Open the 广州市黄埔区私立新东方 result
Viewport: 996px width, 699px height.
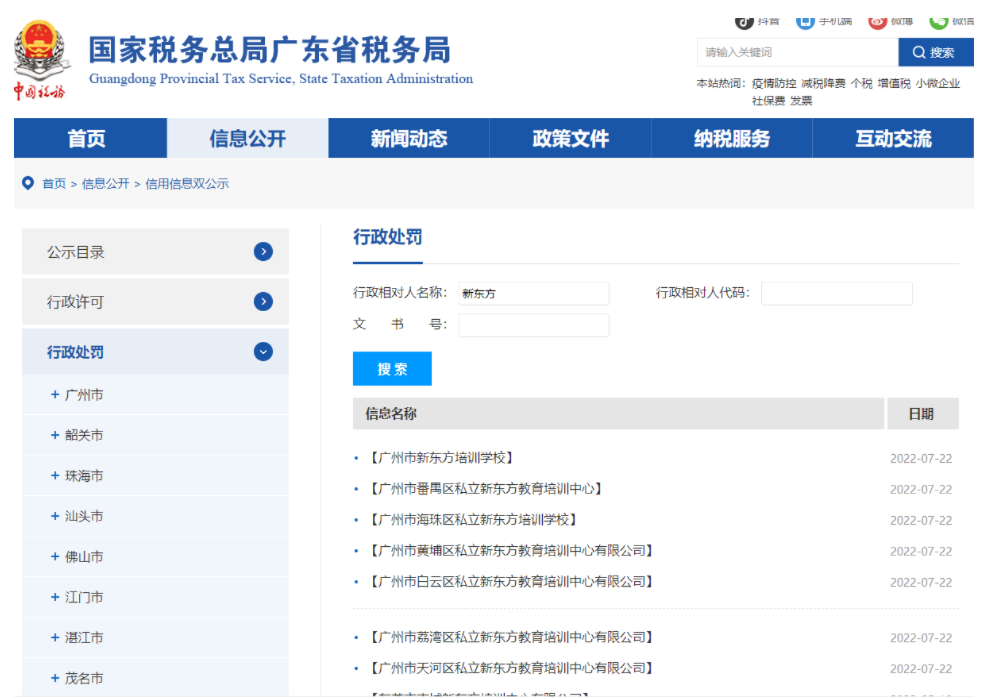[511, 550]
